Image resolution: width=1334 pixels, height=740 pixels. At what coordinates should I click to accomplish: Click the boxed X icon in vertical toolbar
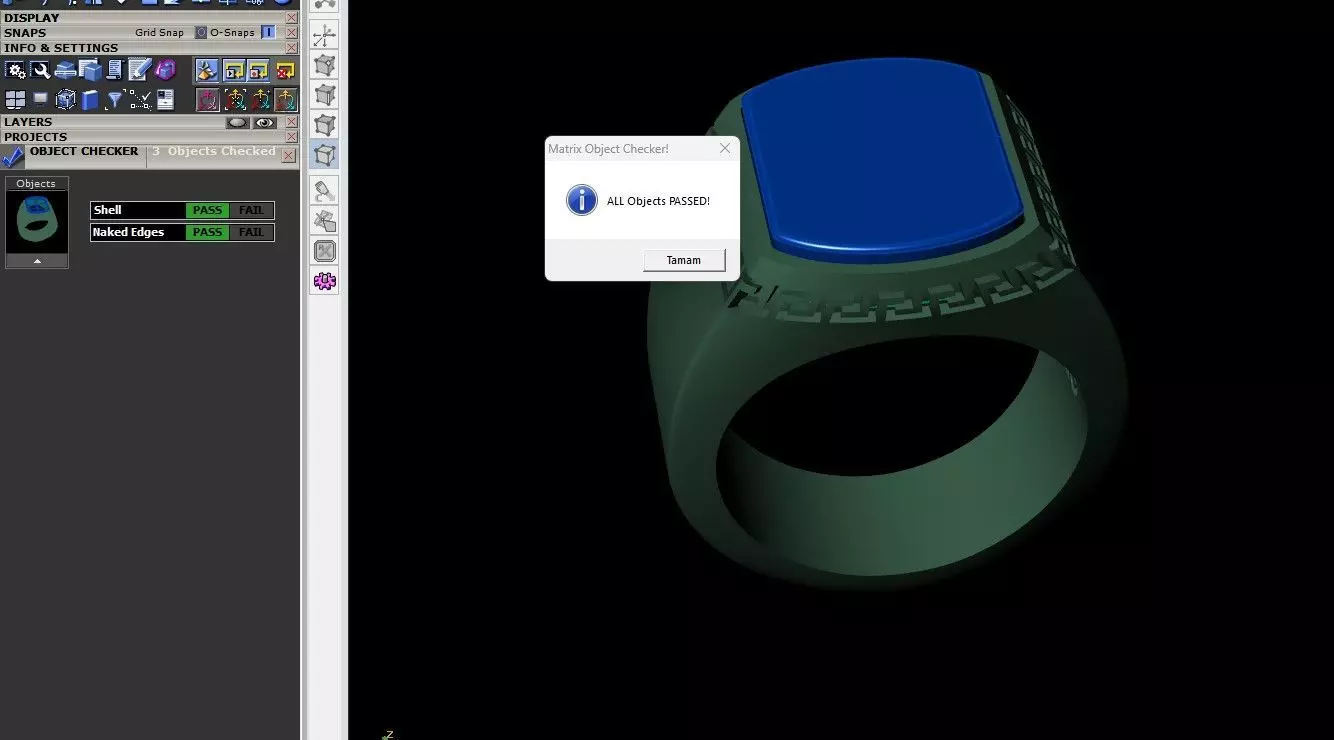(x=325, y=251)
